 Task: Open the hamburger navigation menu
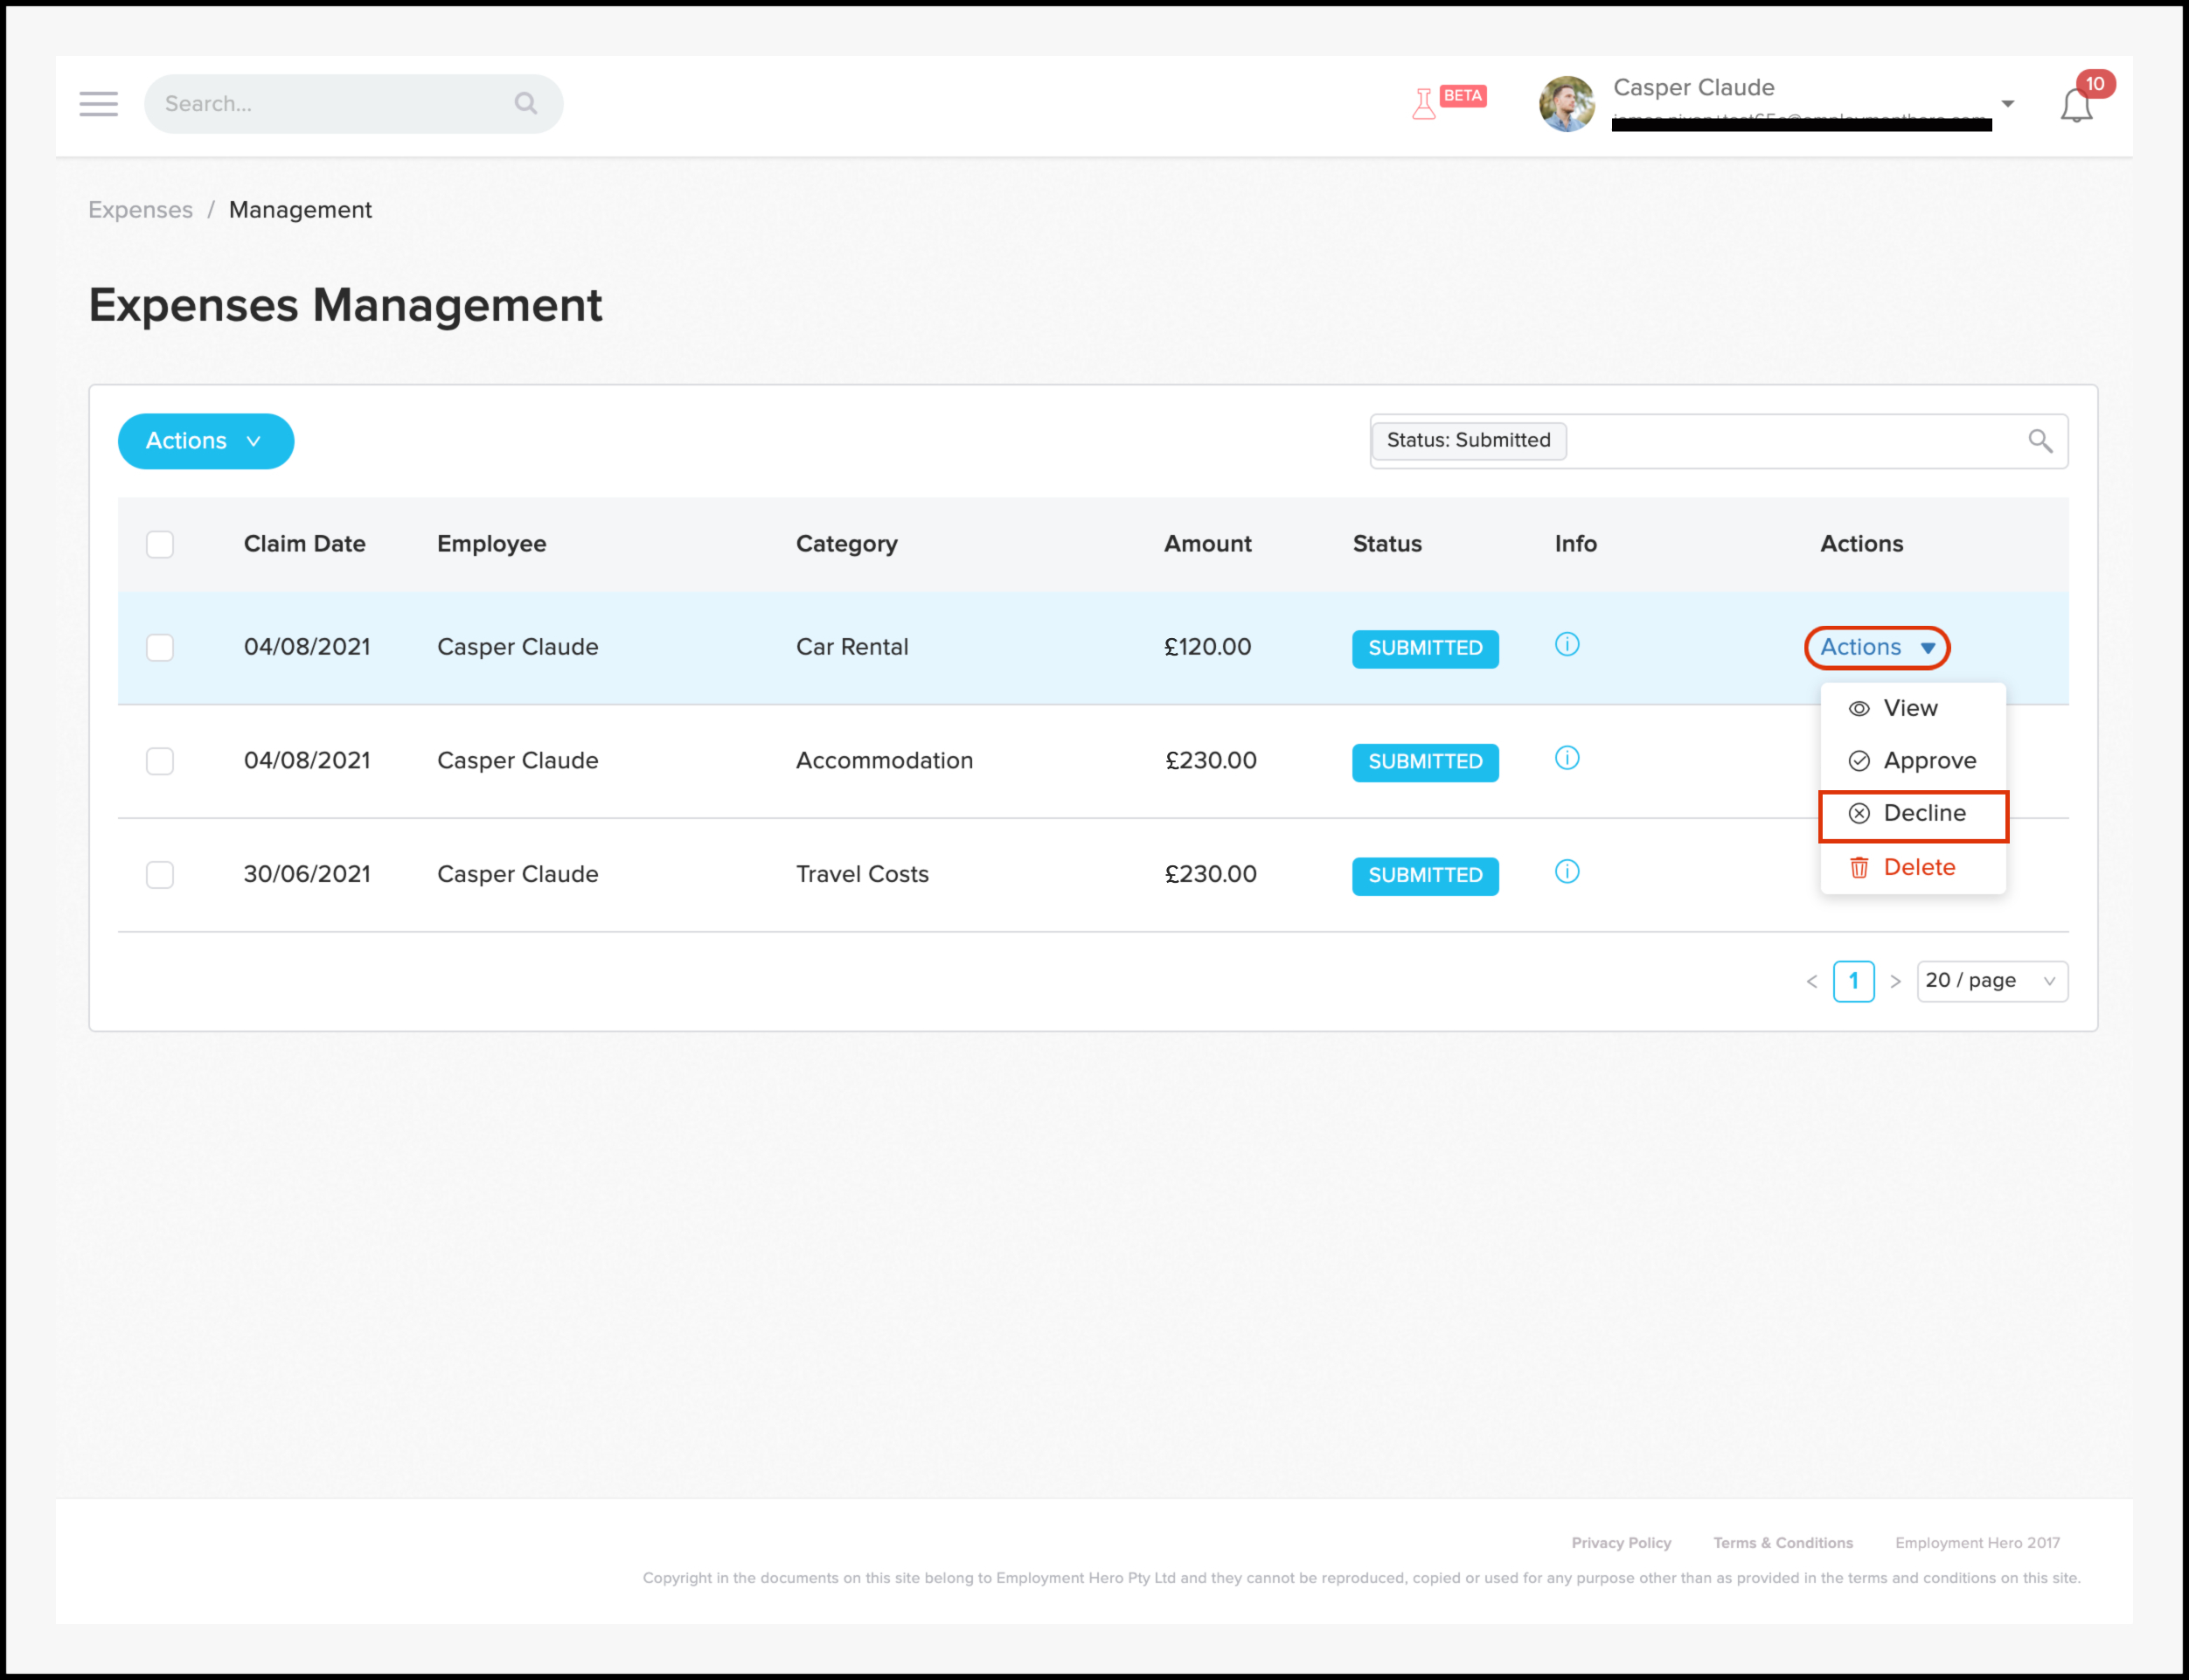coord(98,104)
